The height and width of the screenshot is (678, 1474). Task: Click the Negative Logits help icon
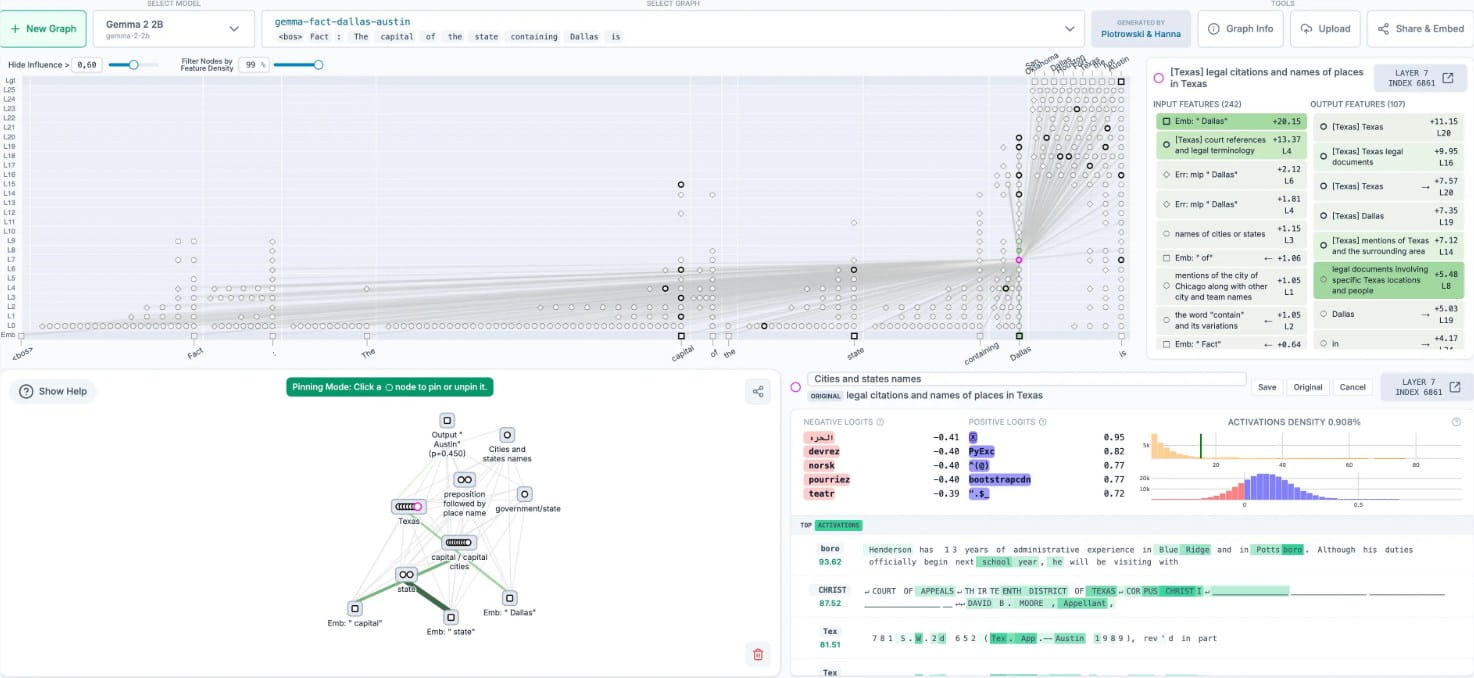[x=880, y=422]
